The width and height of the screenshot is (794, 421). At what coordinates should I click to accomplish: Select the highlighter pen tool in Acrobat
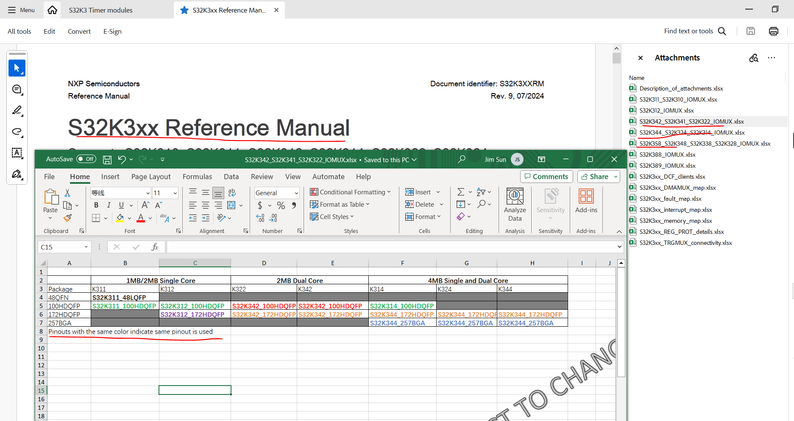[17, 110]
